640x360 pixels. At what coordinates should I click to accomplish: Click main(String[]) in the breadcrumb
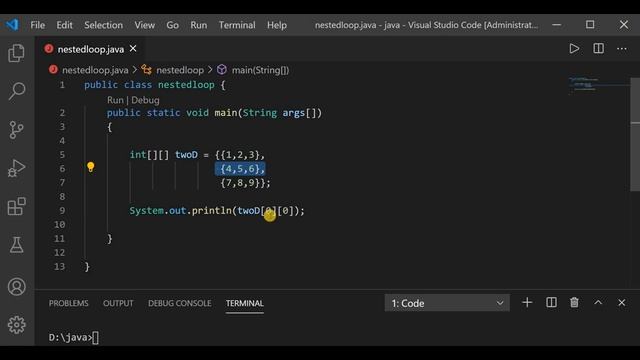(x=260, y=70)
